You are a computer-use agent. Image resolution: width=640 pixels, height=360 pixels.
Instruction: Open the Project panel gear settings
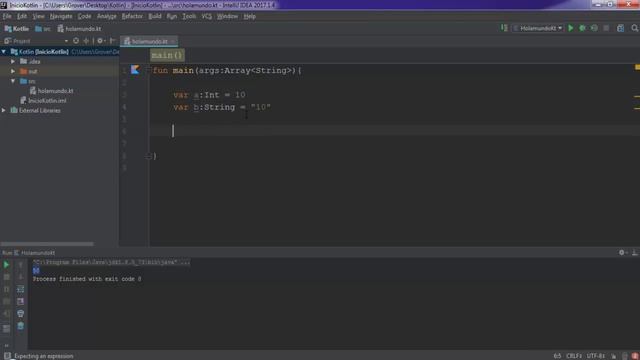tap(100, 41)
